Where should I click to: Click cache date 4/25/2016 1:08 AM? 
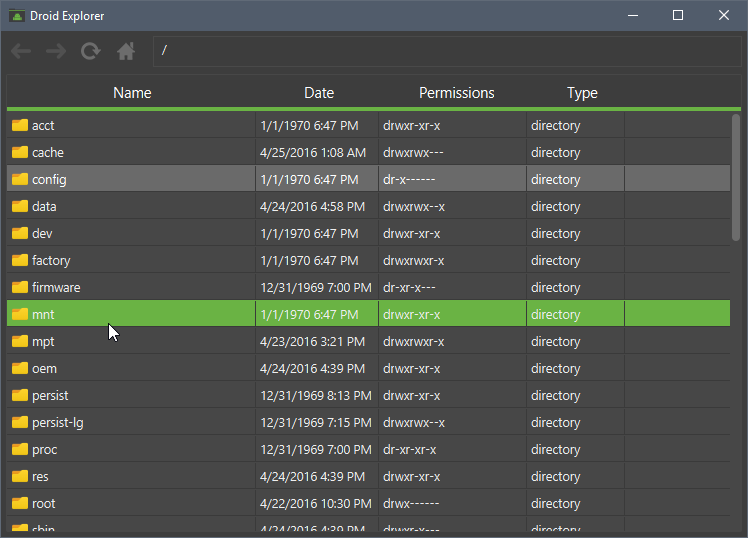pyautogui.click(x=313, y=153)
